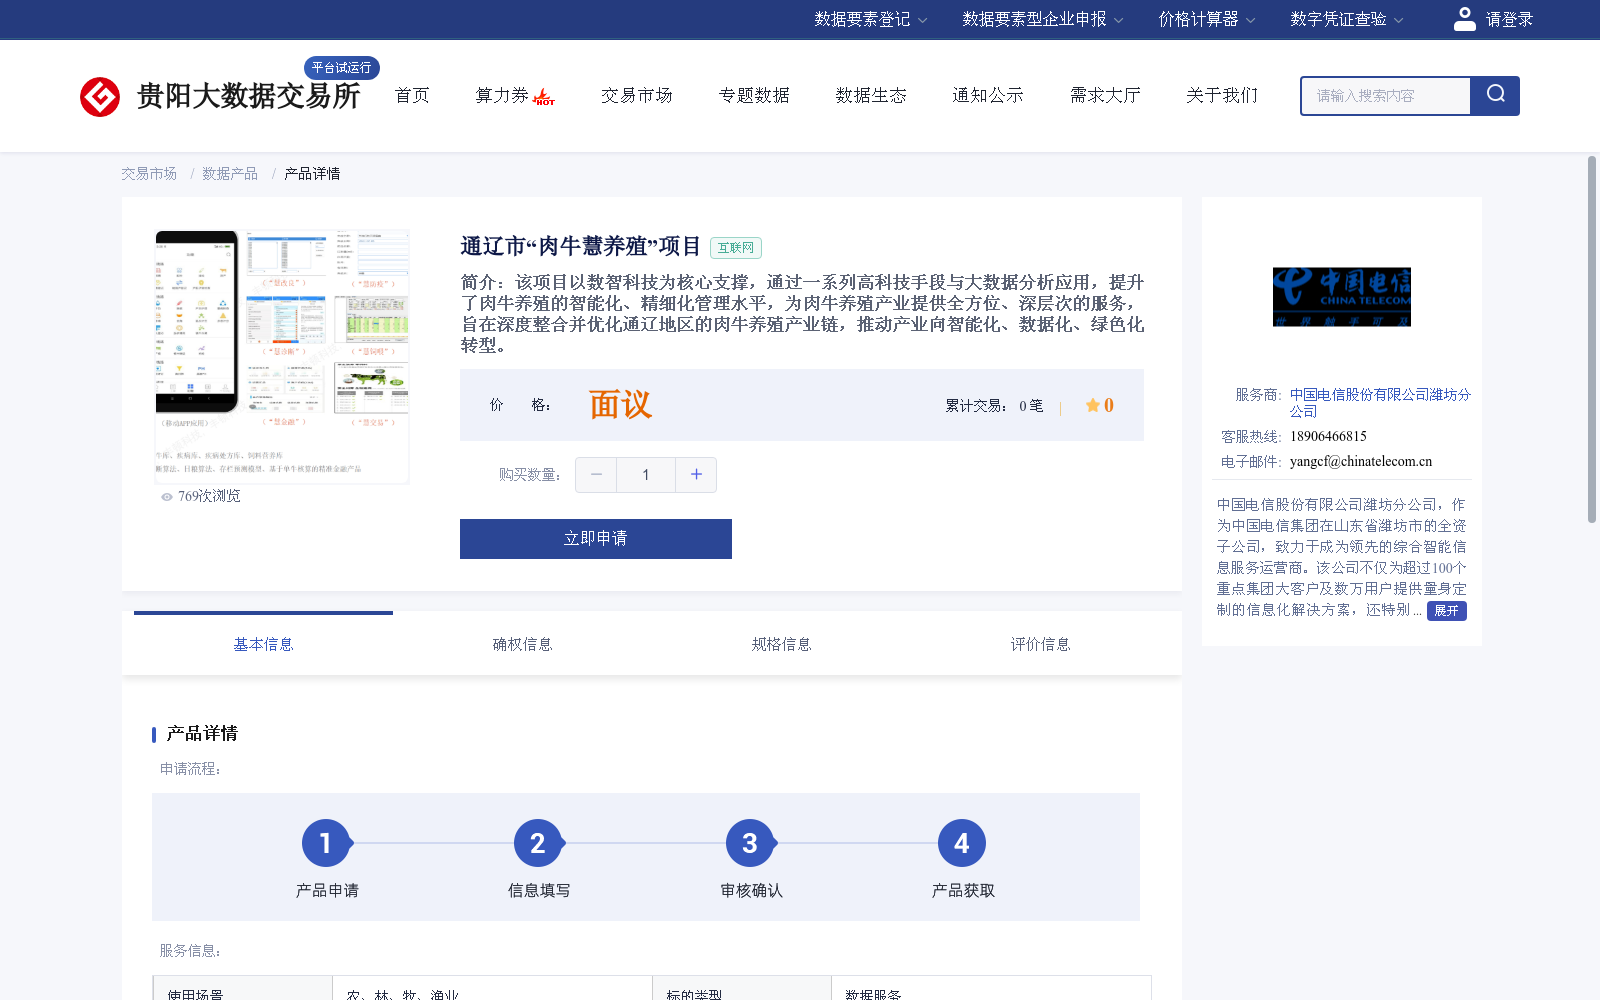The width and height of the screenshot is (1600, 1000).
Task: Click step 2 信息填写 circle
Action: click(x=538, y=843)
